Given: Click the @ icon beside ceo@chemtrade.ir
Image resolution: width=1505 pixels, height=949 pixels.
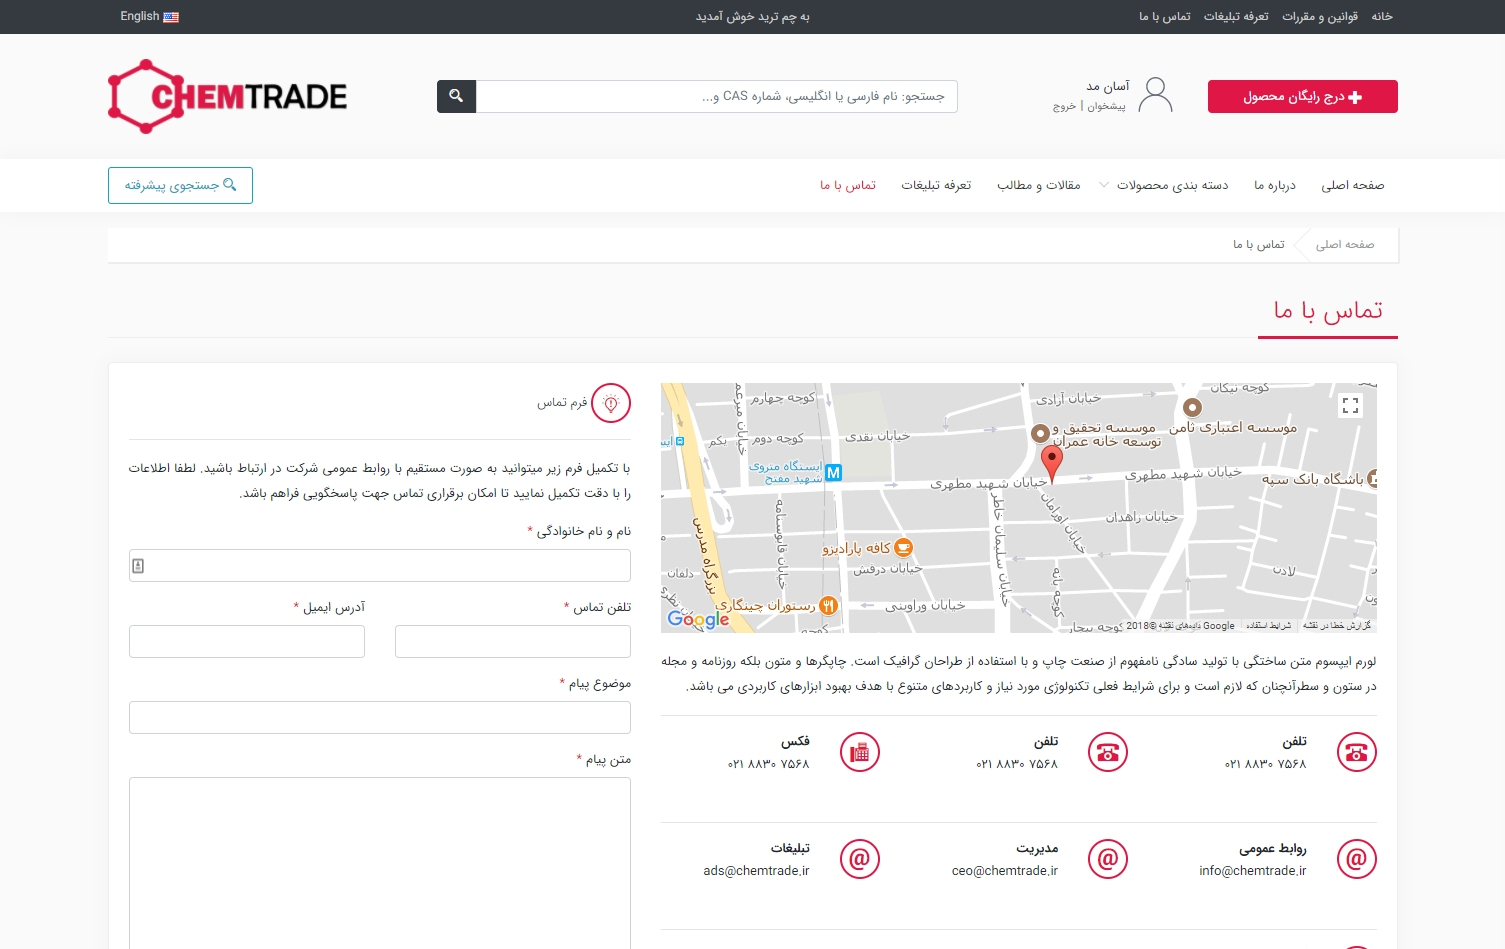Looking at the screenshot, I should 1108,859.
